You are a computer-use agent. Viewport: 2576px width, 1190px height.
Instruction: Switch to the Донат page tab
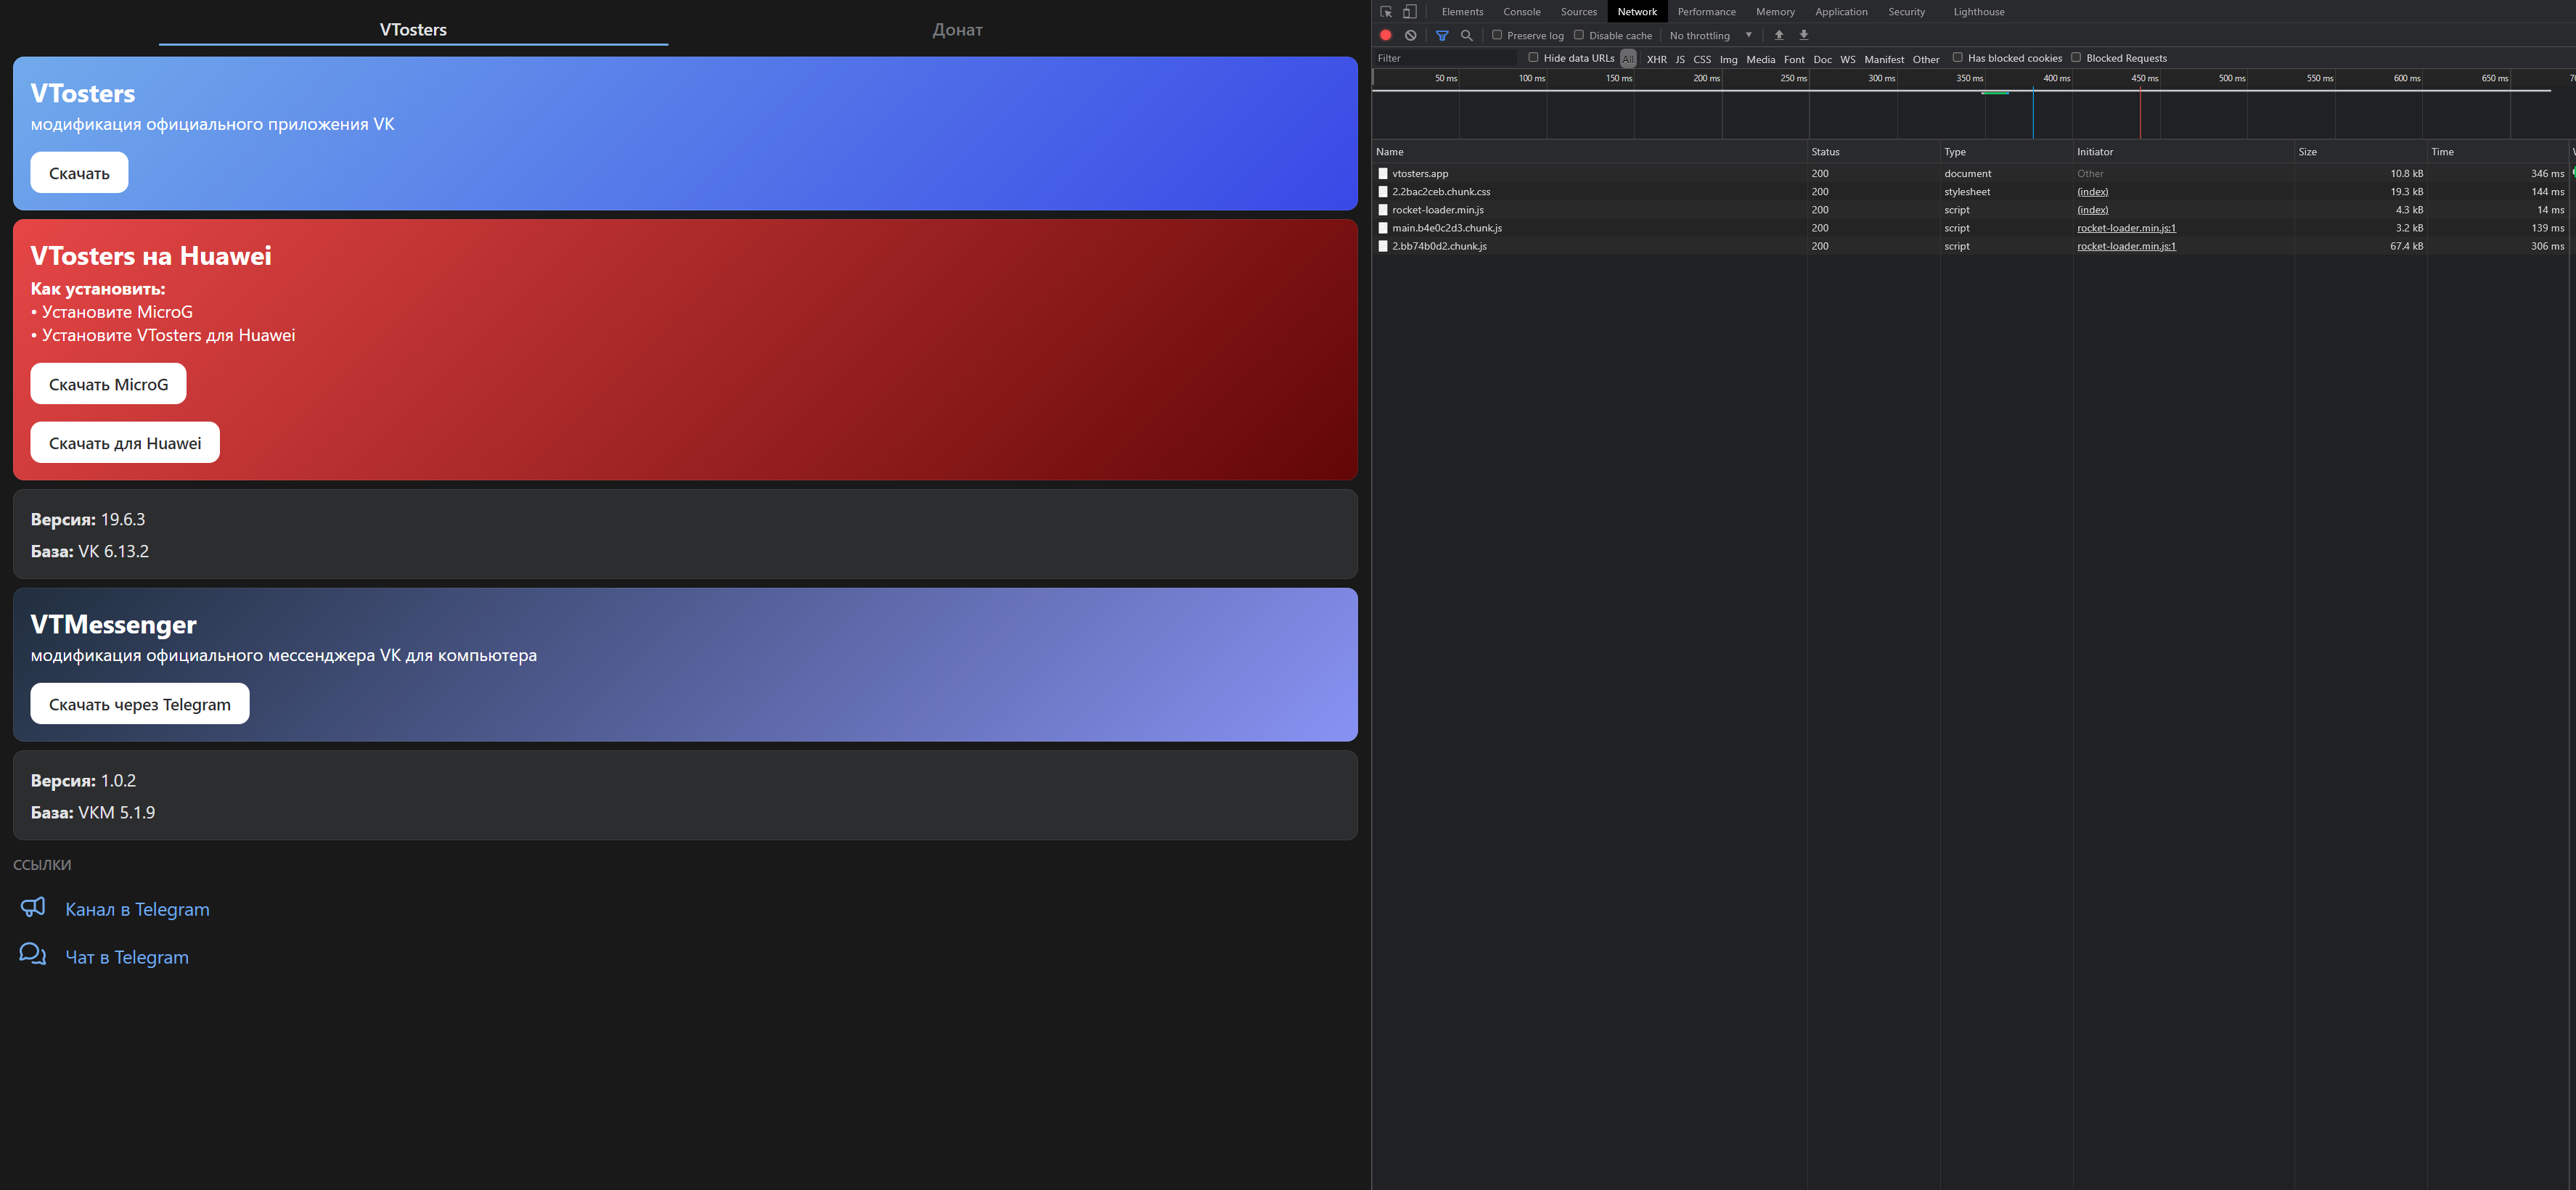point(957,30)
